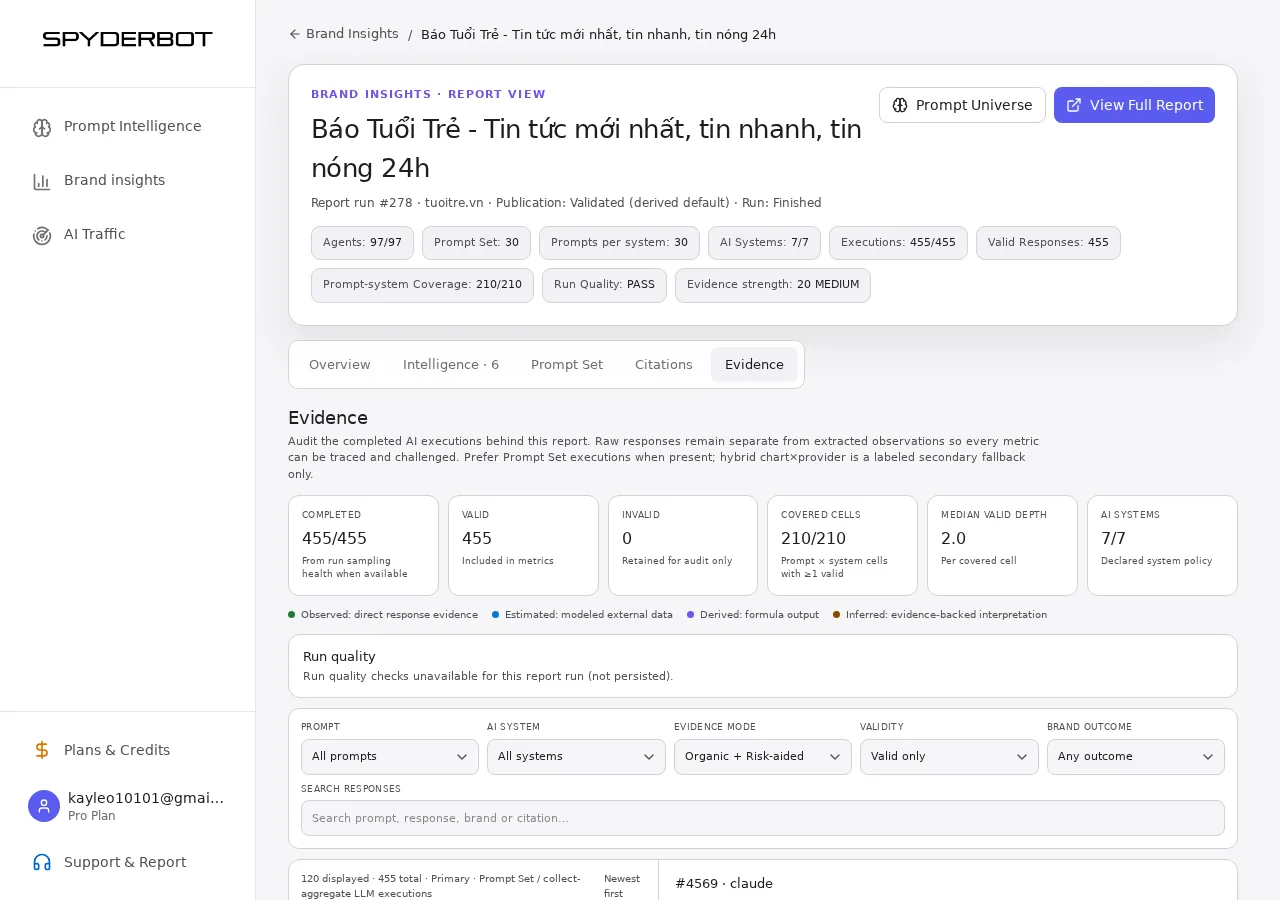Click the Prompt Intelligence brain icon
Screen dimensions: 1280x900
click(x=42, y=127)
